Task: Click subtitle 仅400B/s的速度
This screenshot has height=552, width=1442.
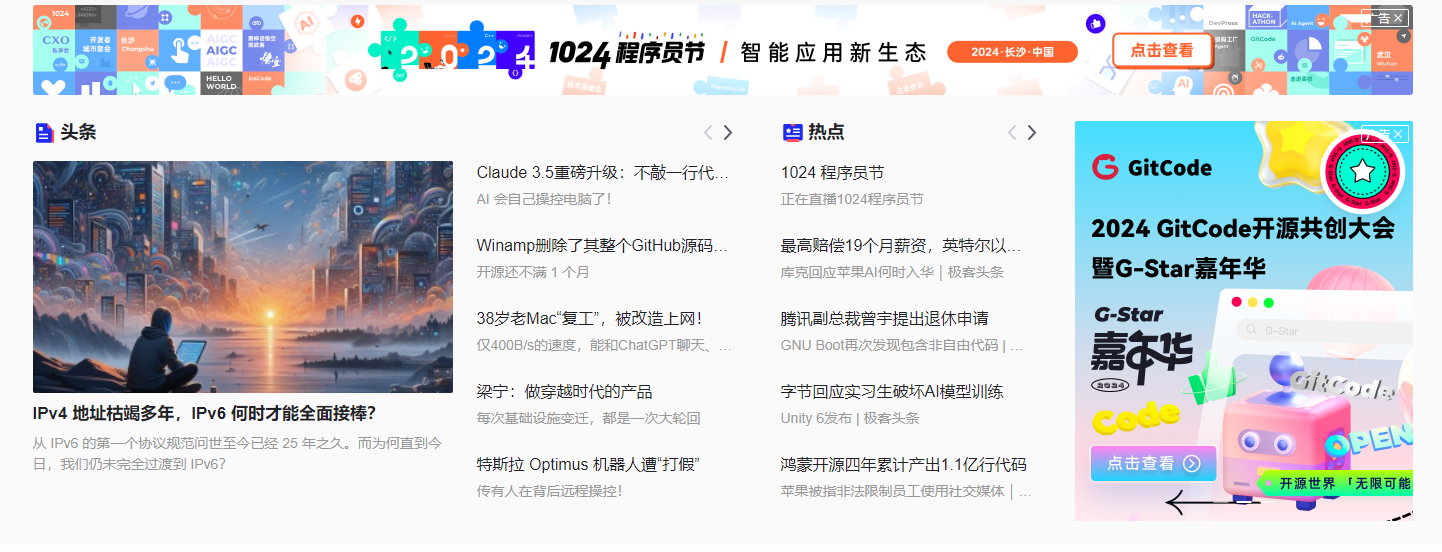Action: 604,345
